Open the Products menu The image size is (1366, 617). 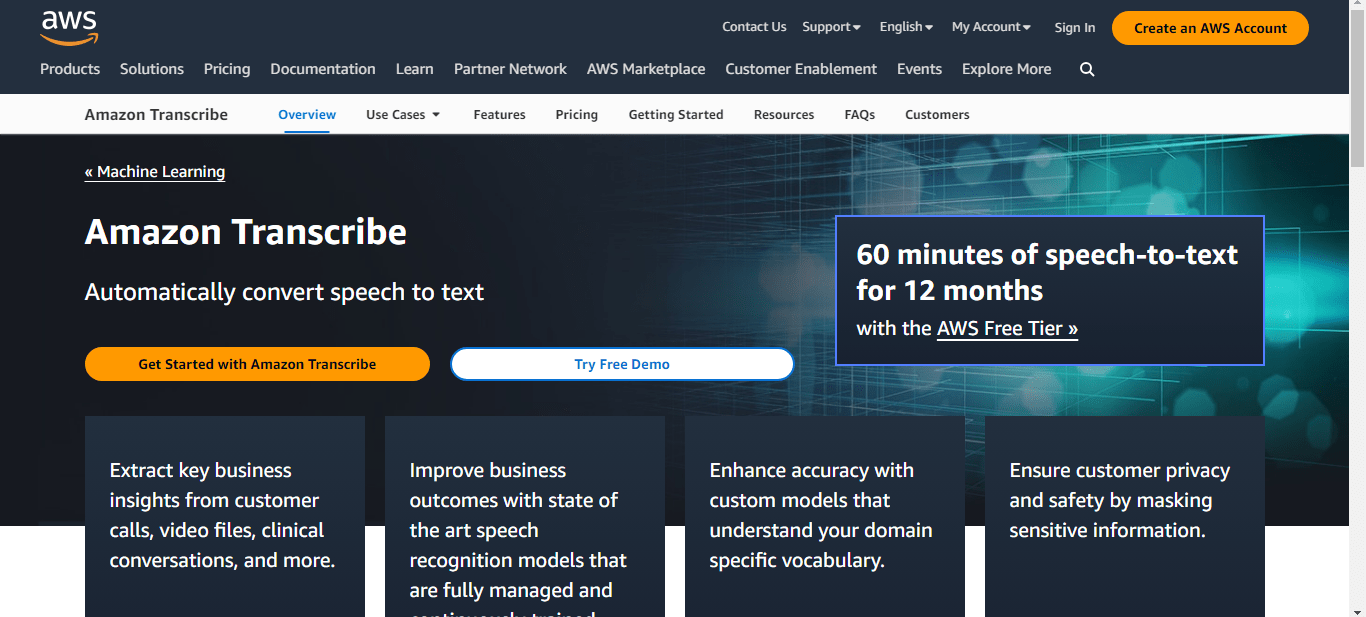pyautogui.click(x=70, y=69)
